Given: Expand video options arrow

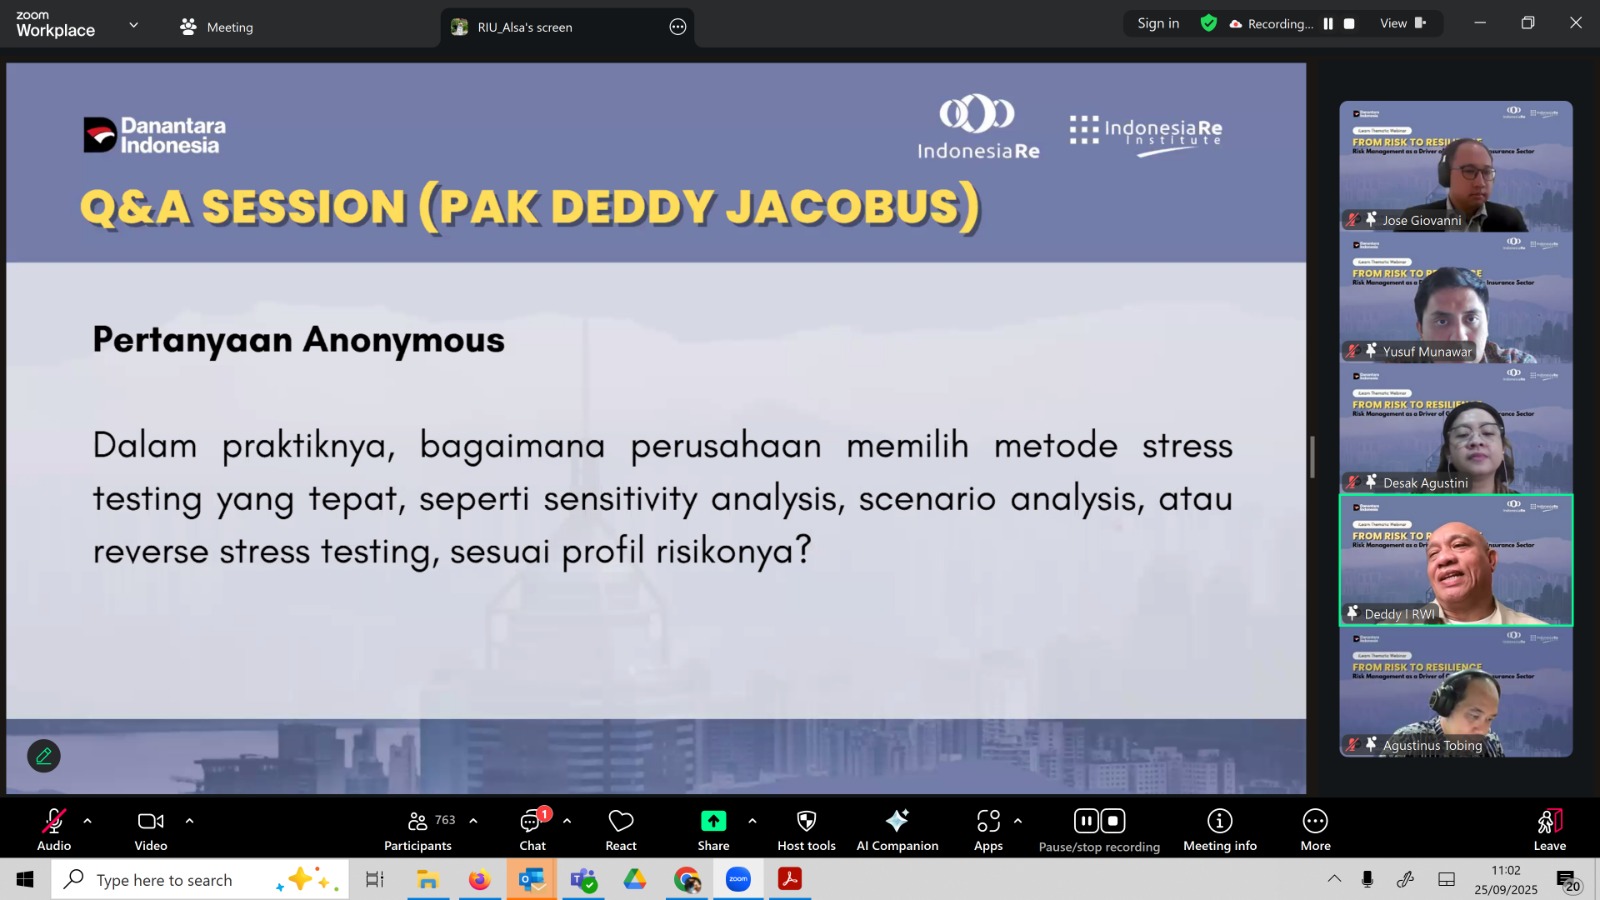Looking at the screenshot, I should coord(189,821).
